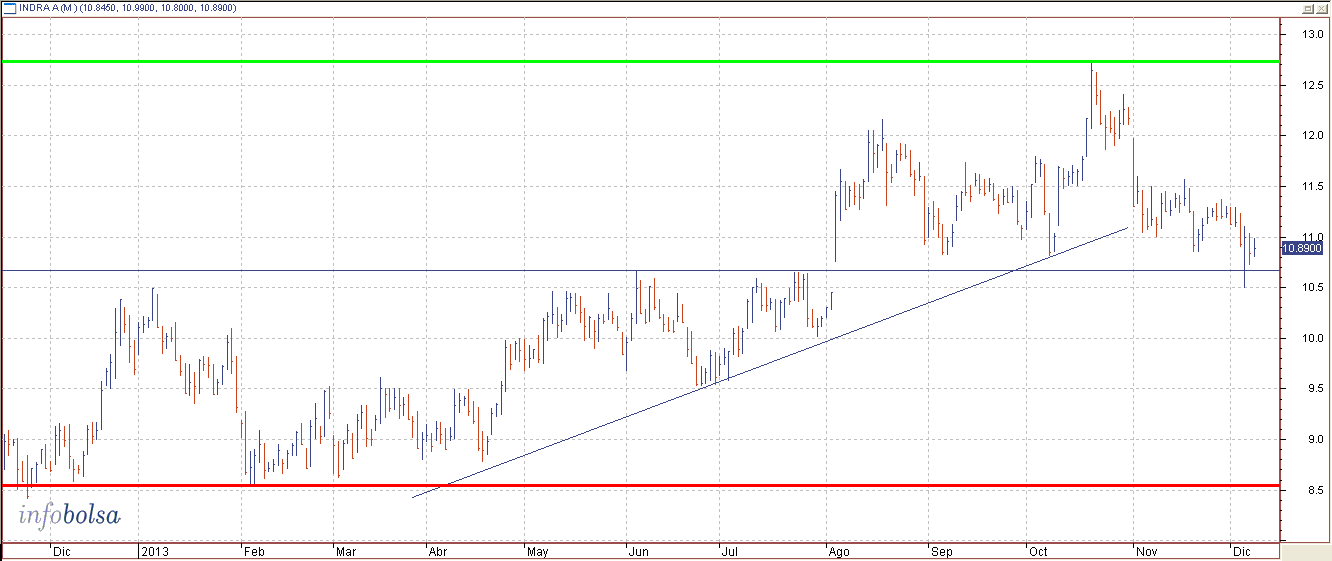The image size is (1332, 561).
Task: Click the Nov month label on time axis
Action: point(1146,551)
